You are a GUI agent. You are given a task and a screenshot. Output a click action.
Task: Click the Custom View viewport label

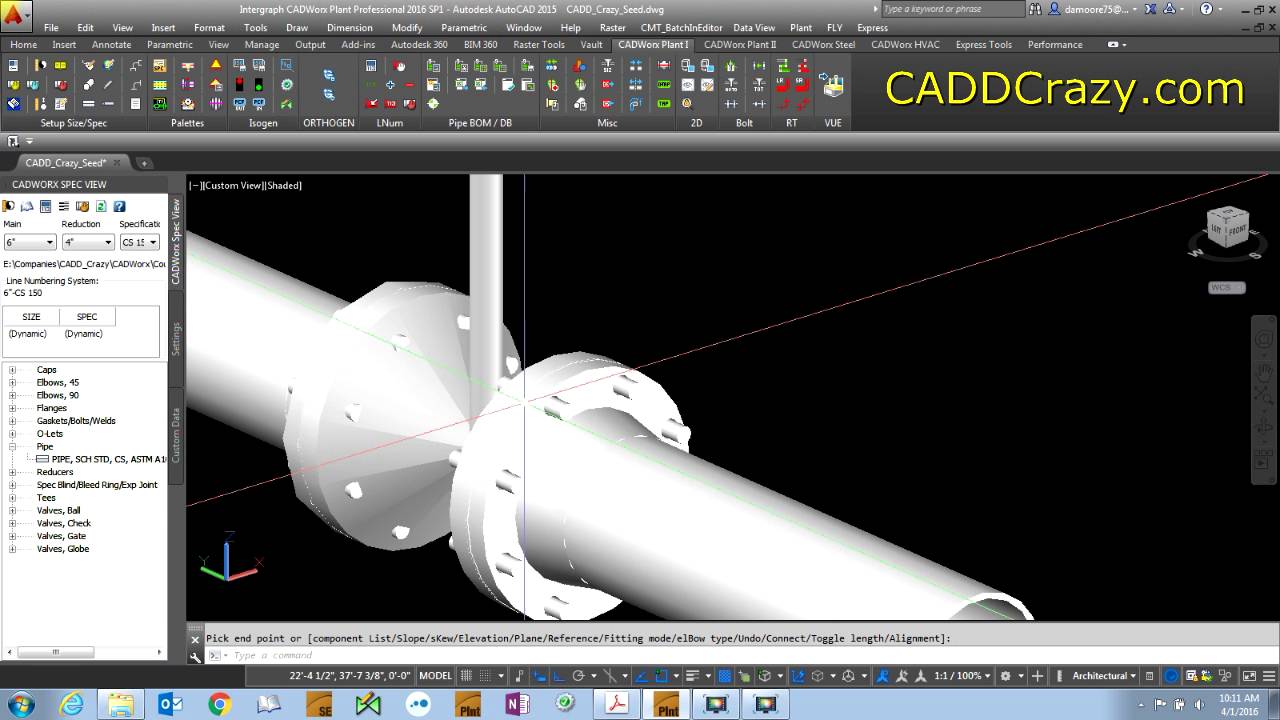coord(233,185)
